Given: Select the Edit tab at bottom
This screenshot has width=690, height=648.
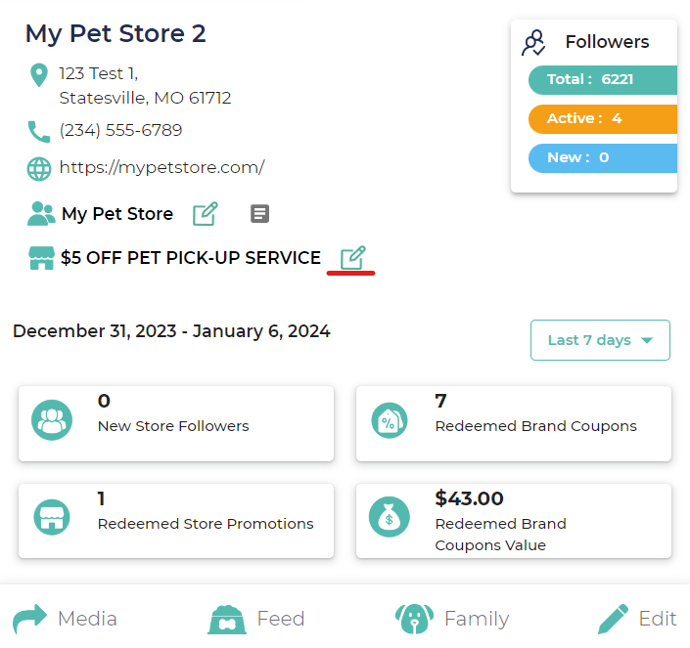Looking at the screenshot, I should coord(637,619).
